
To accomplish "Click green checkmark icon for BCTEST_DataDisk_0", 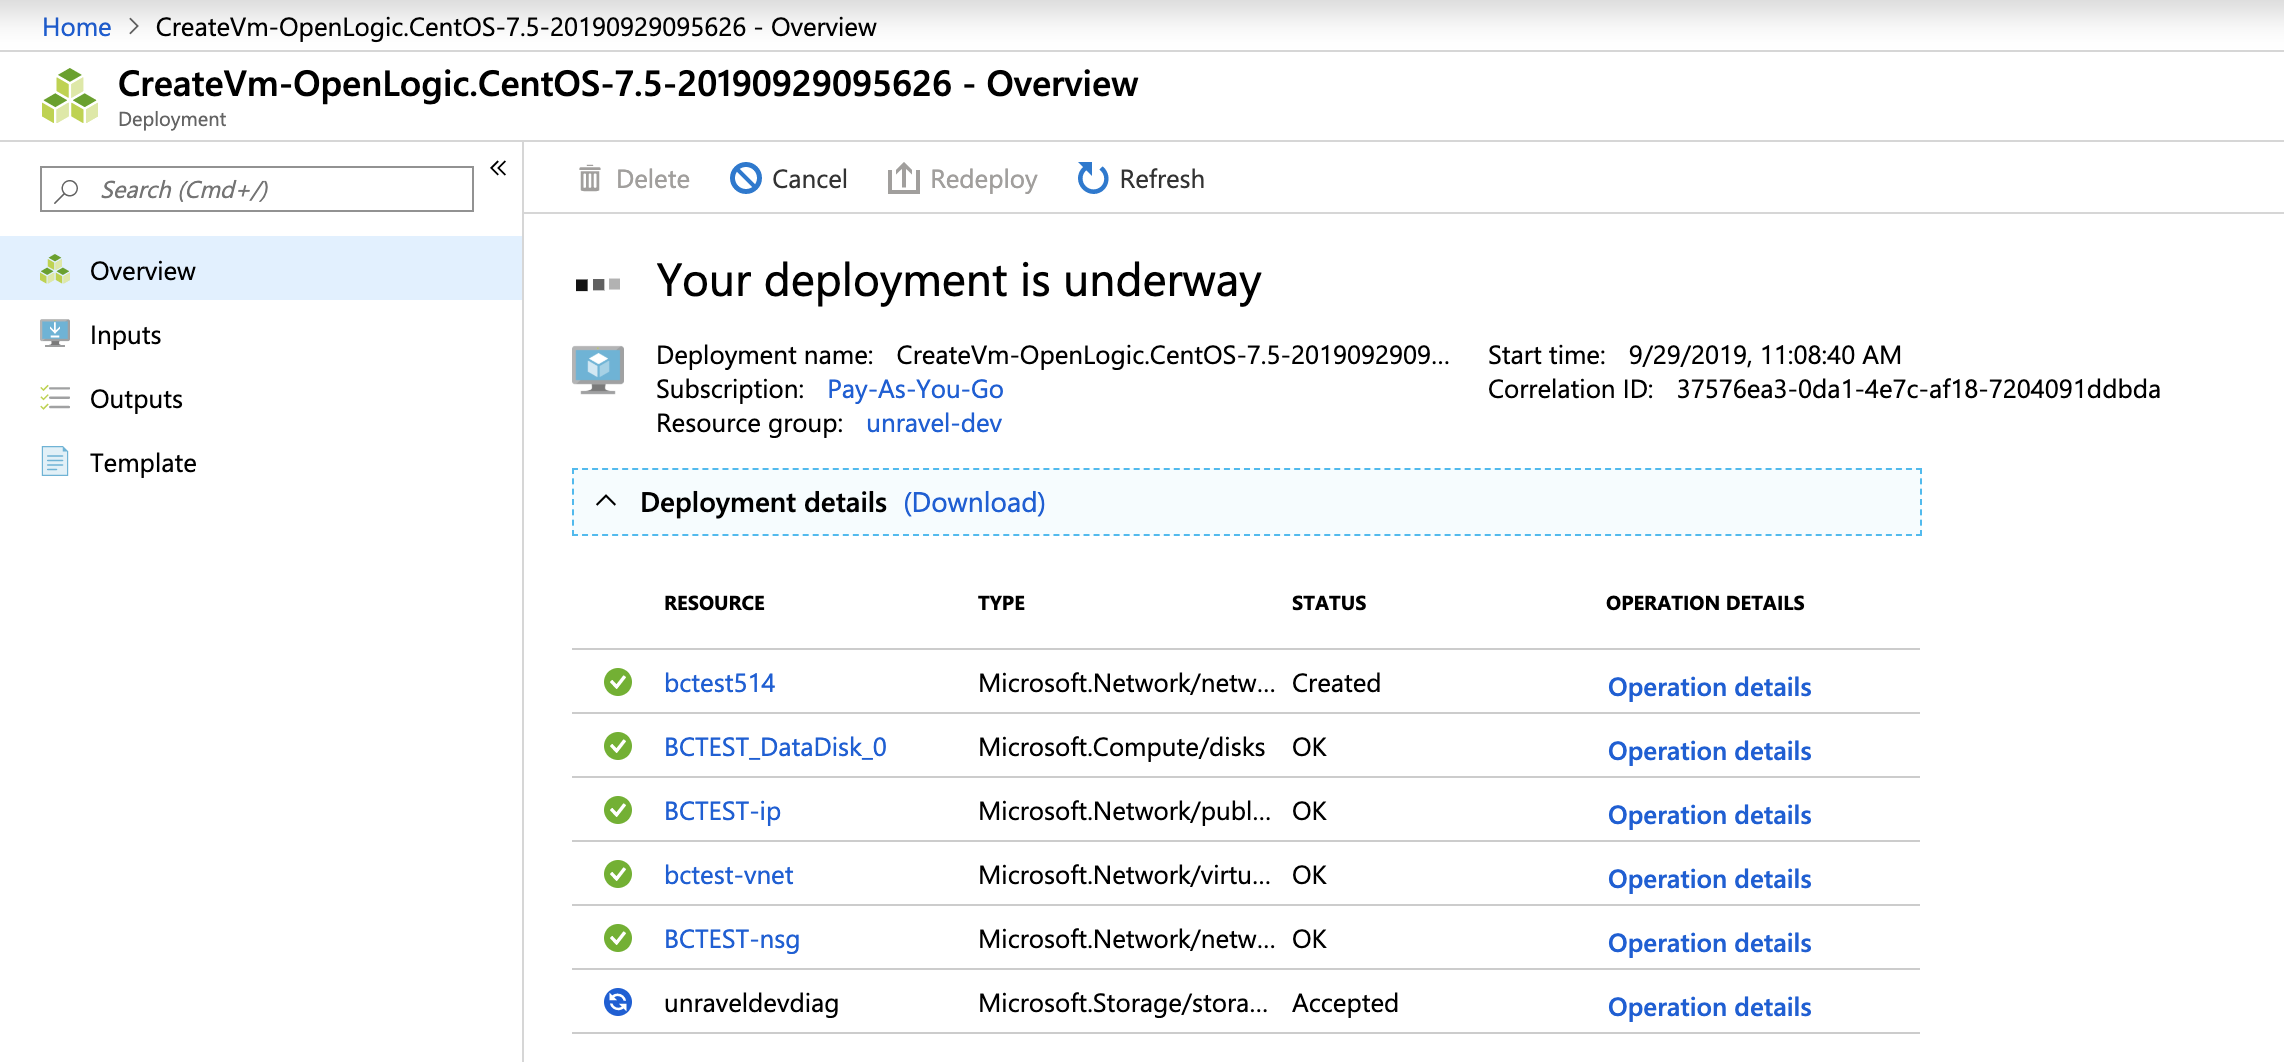I will pyautogui.click(x=618, y=746).
